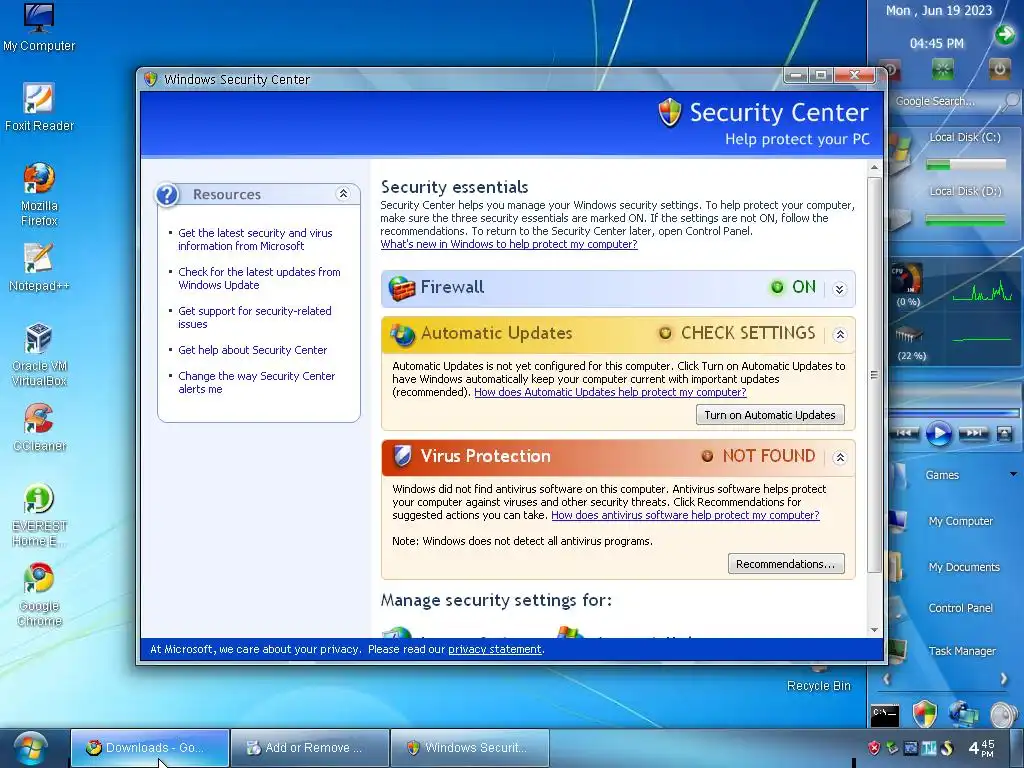Click the Automatic Updates globe icon
The height and width of the screenshot is (768, 1024).
(402, 334)
